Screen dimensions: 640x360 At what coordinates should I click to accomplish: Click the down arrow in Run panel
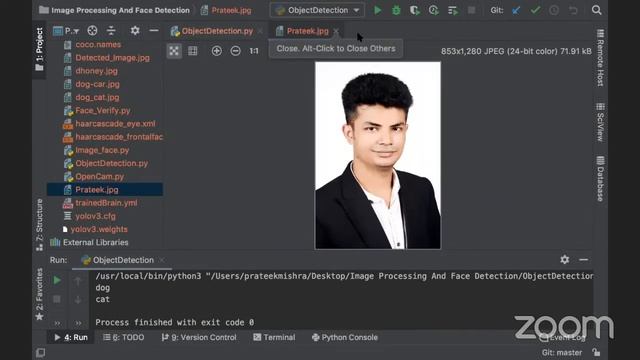point(78,300)
